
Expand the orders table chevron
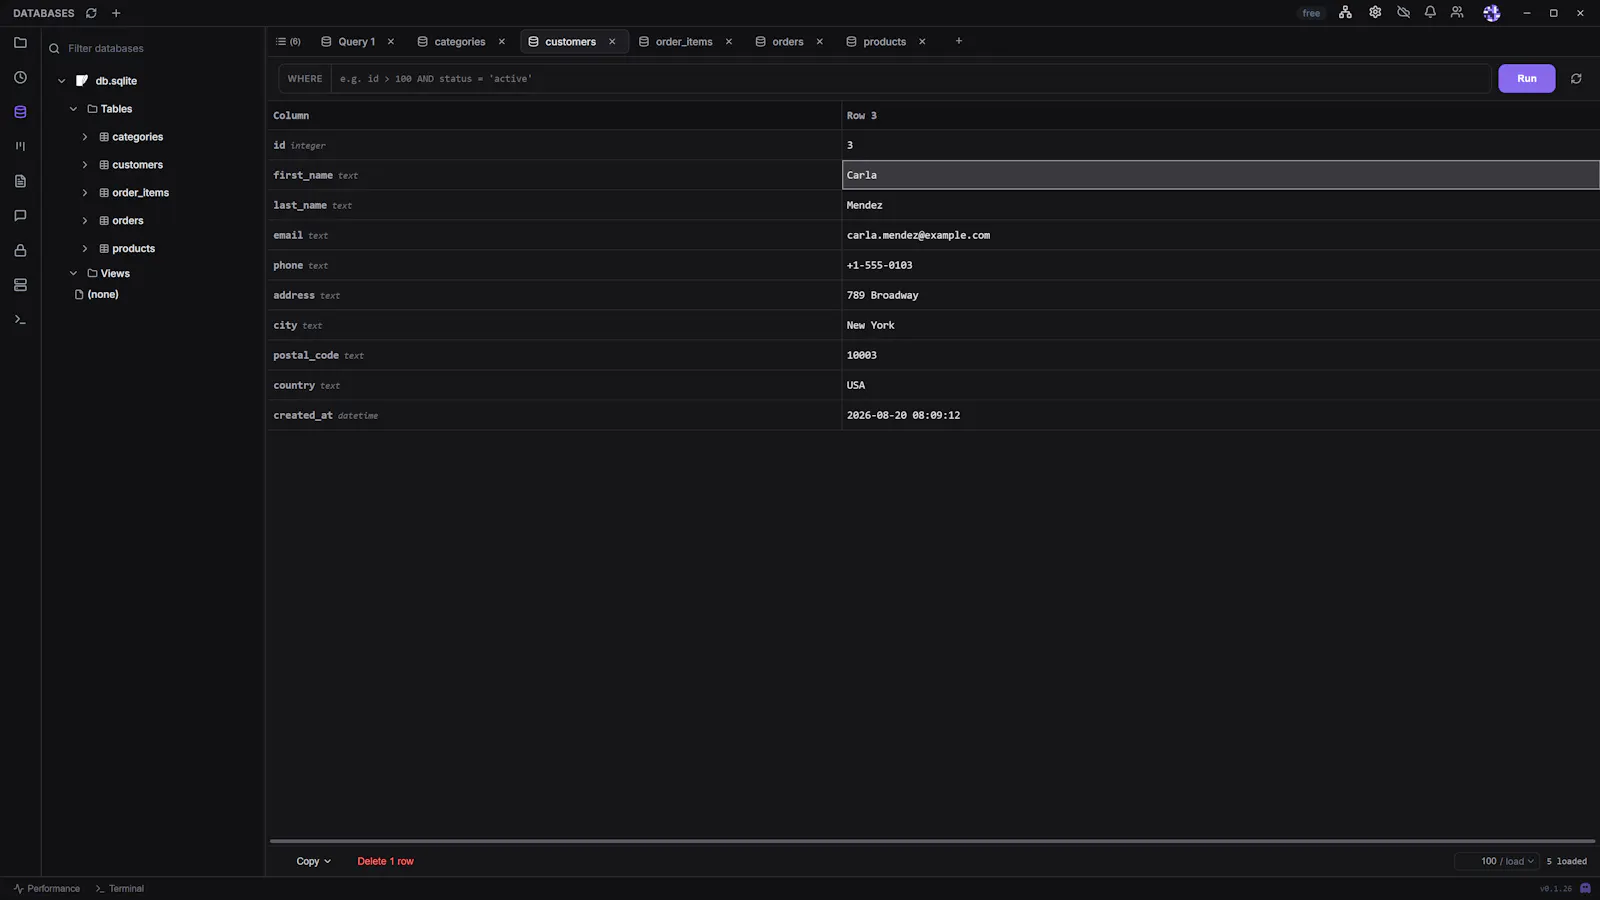click(85, 221)
